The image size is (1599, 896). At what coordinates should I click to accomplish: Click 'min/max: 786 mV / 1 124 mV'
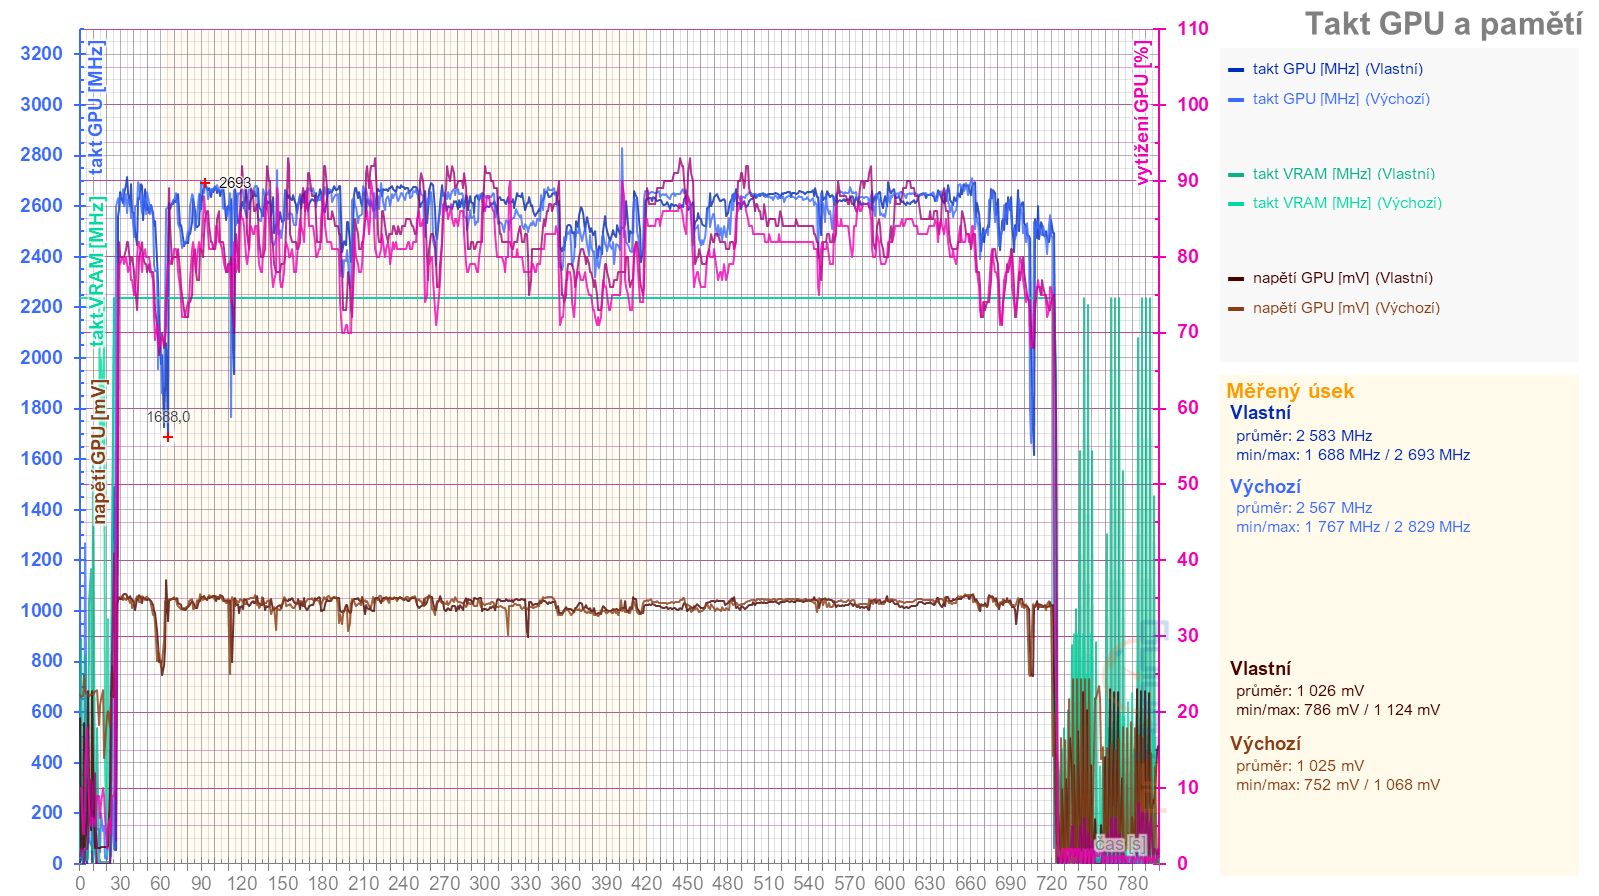(1338, 710)
